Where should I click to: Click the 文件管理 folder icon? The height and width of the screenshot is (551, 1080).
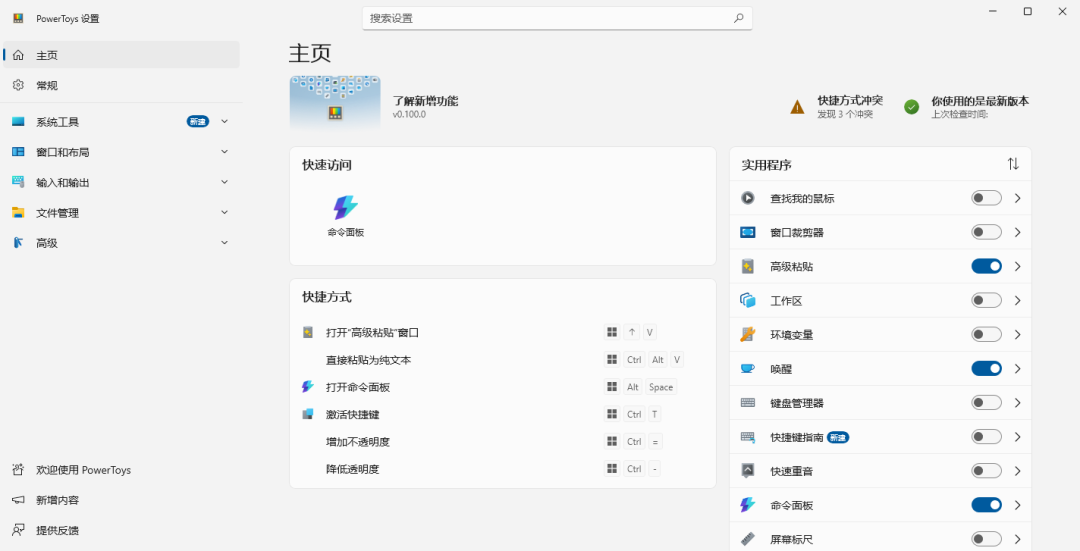click(19, 212)
